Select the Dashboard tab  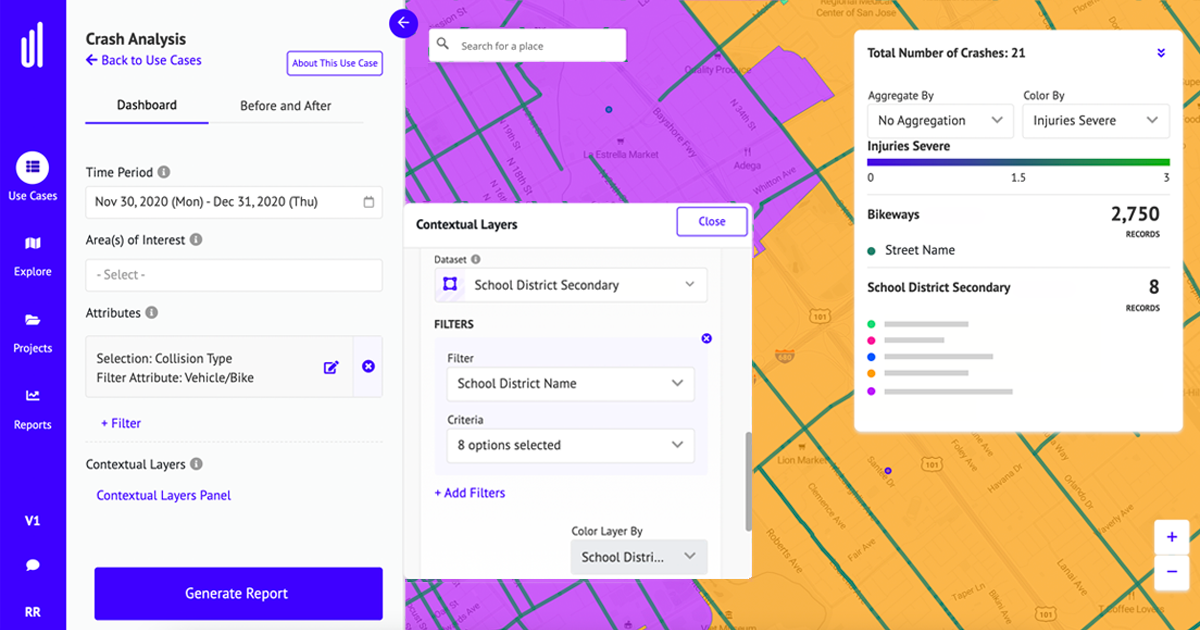click(x=146, y=105)
